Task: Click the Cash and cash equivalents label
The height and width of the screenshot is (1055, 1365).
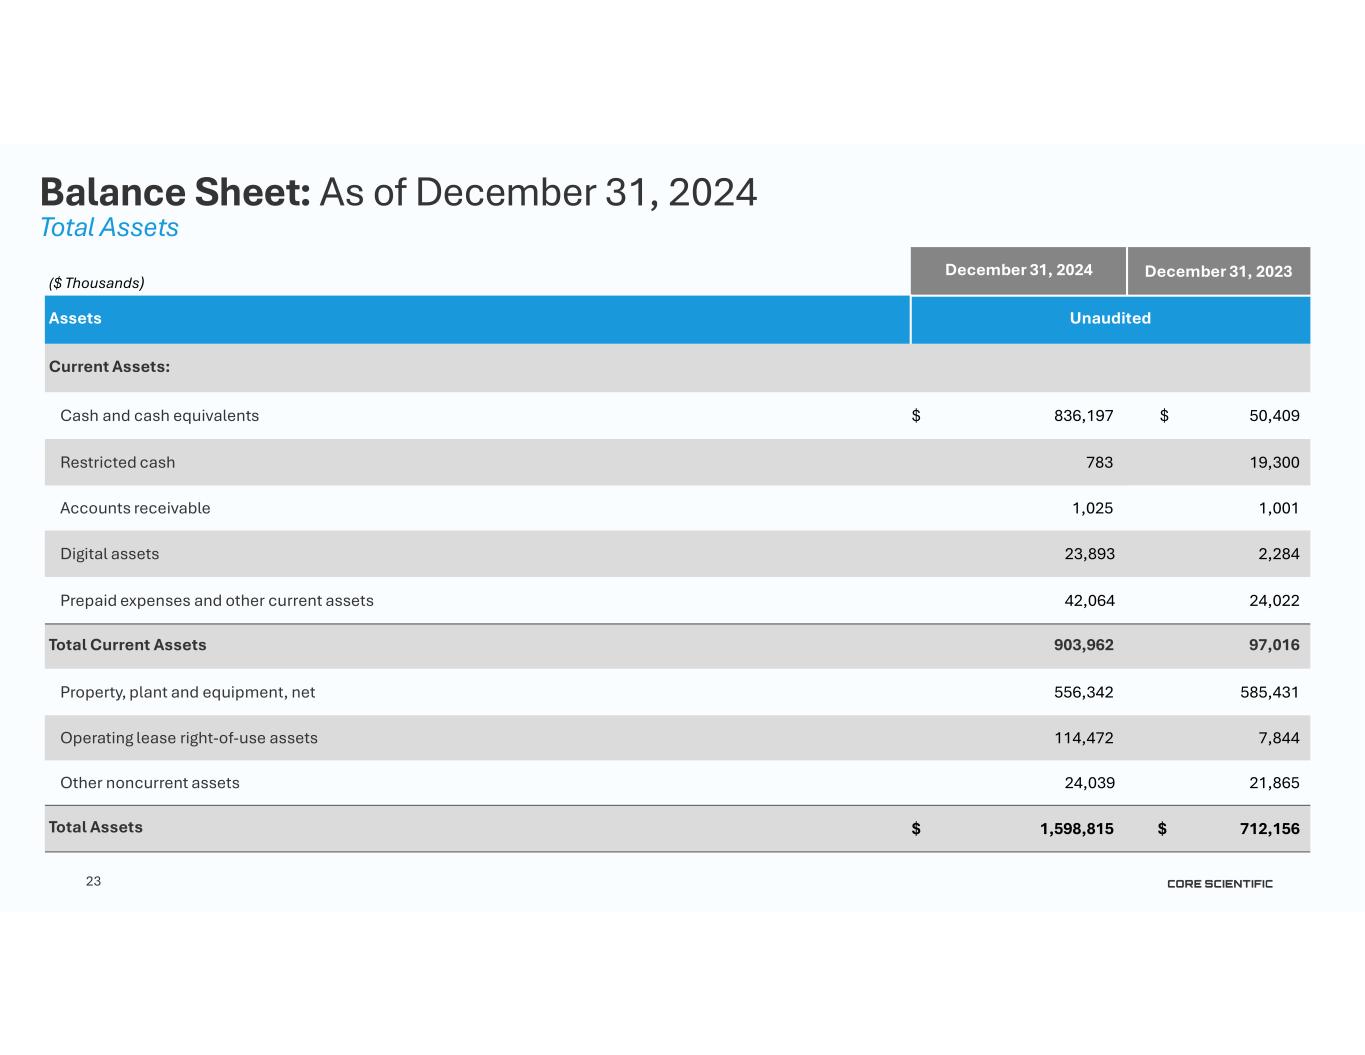Action: coord(159,416)
